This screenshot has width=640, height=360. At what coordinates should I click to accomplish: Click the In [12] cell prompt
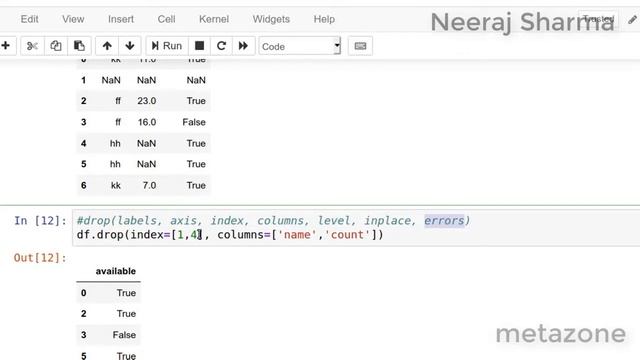point(40,221)
